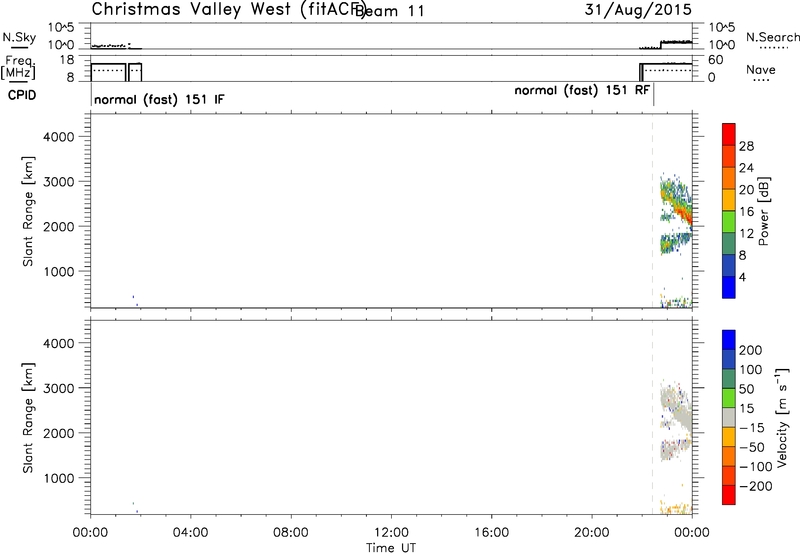
Task: Pick the red bottom segment of Velocity colorbar
Action: click(729, 495)
